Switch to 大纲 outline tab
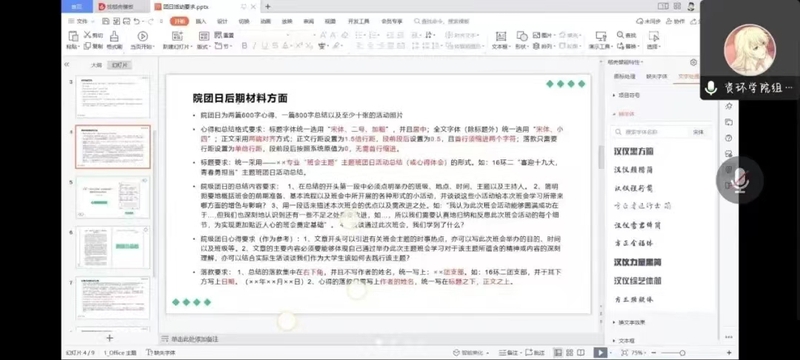This screenshot has width=800, height=360. [x=96, y=65]
